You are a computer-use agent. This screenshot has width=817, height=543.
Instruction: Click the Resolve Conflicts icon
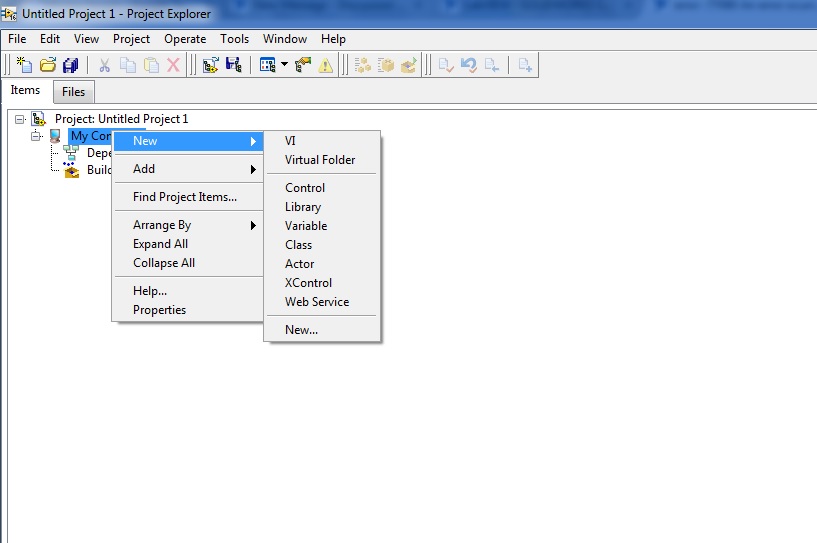tap(302, 65)
